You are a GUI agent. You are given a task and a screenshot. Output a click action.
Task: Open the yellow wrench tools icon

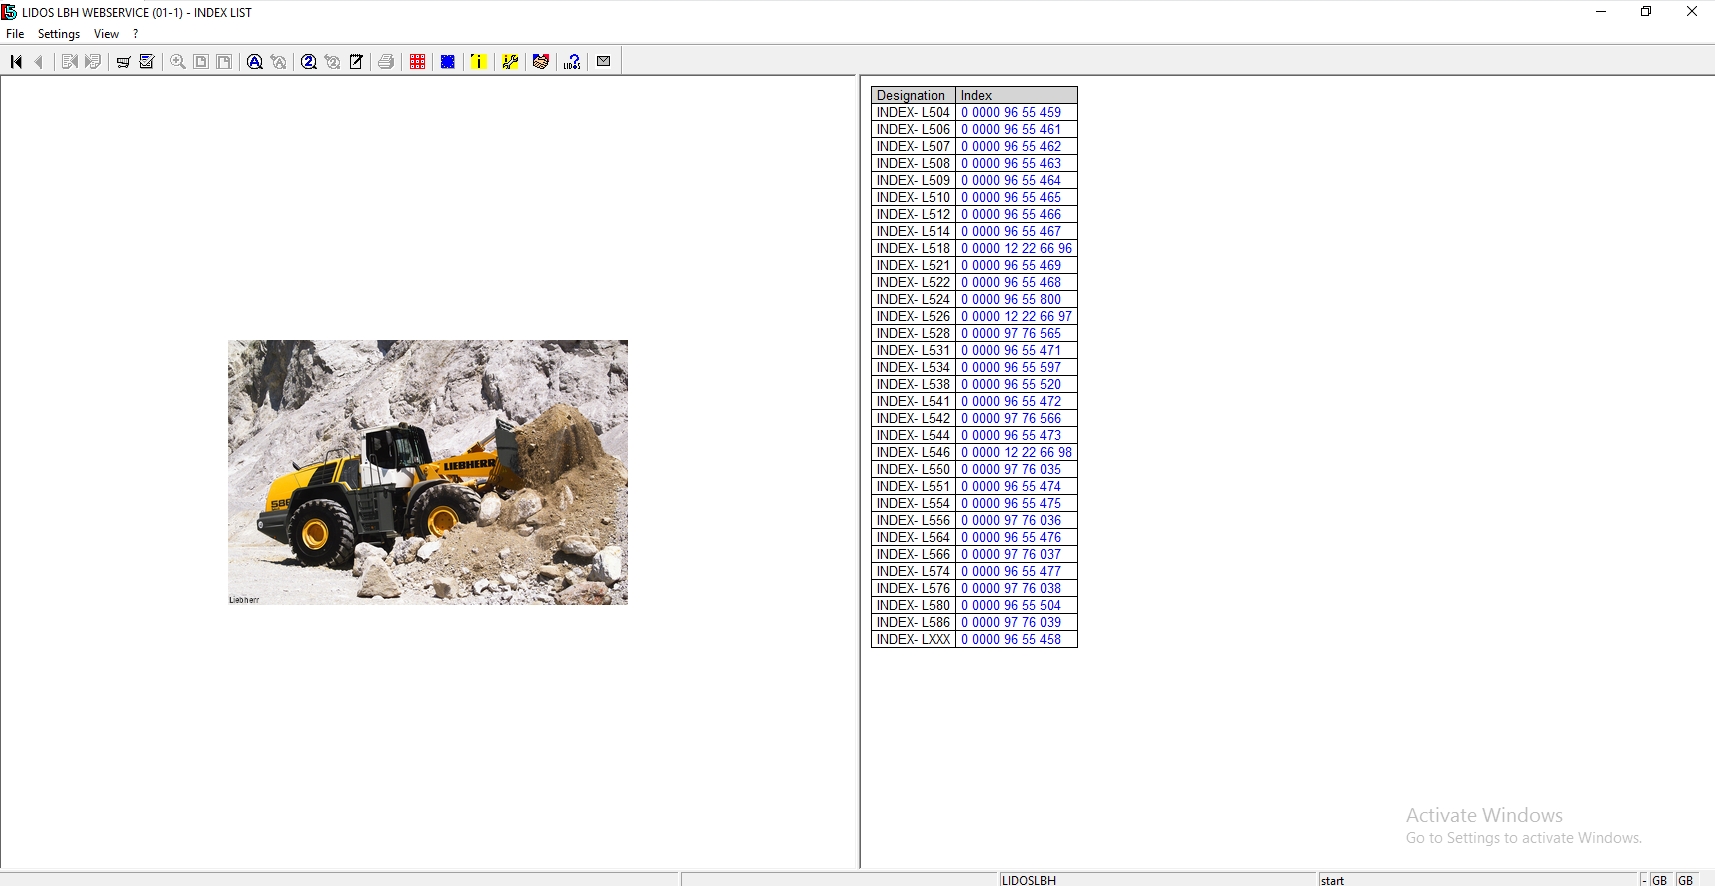point(510,62)
